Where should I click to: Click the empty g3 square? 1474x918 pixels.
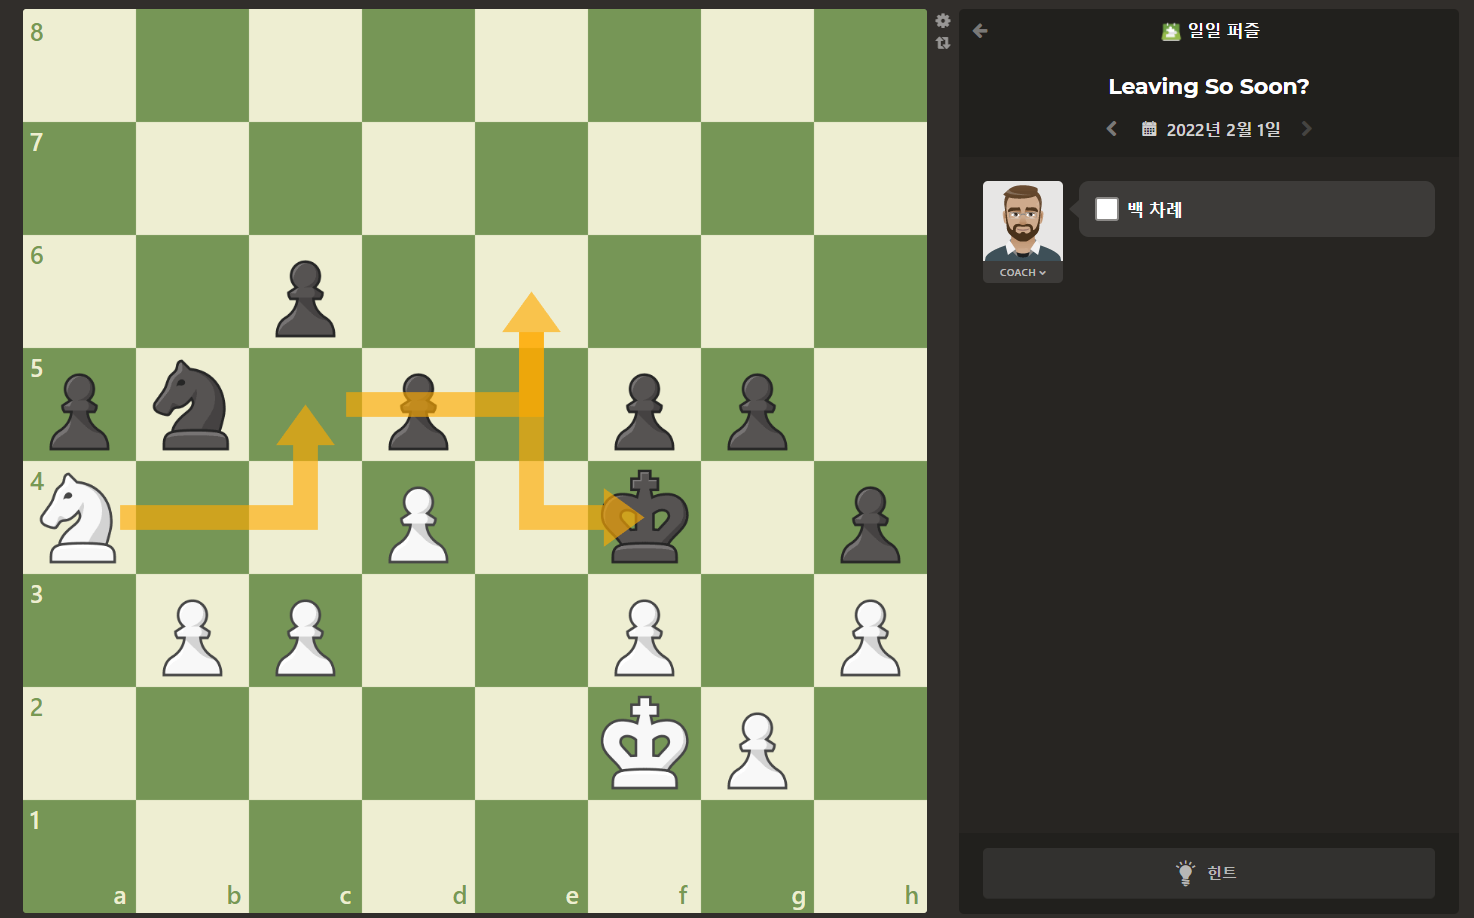pyautogui.click(x=758, y=631)
